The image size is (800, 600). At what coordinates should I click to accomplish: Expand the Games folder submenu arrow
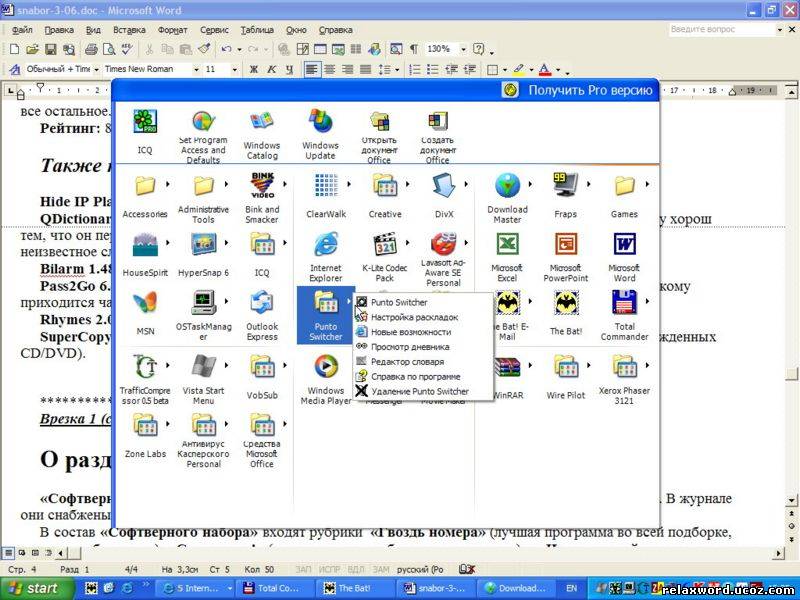click(648, 185)
